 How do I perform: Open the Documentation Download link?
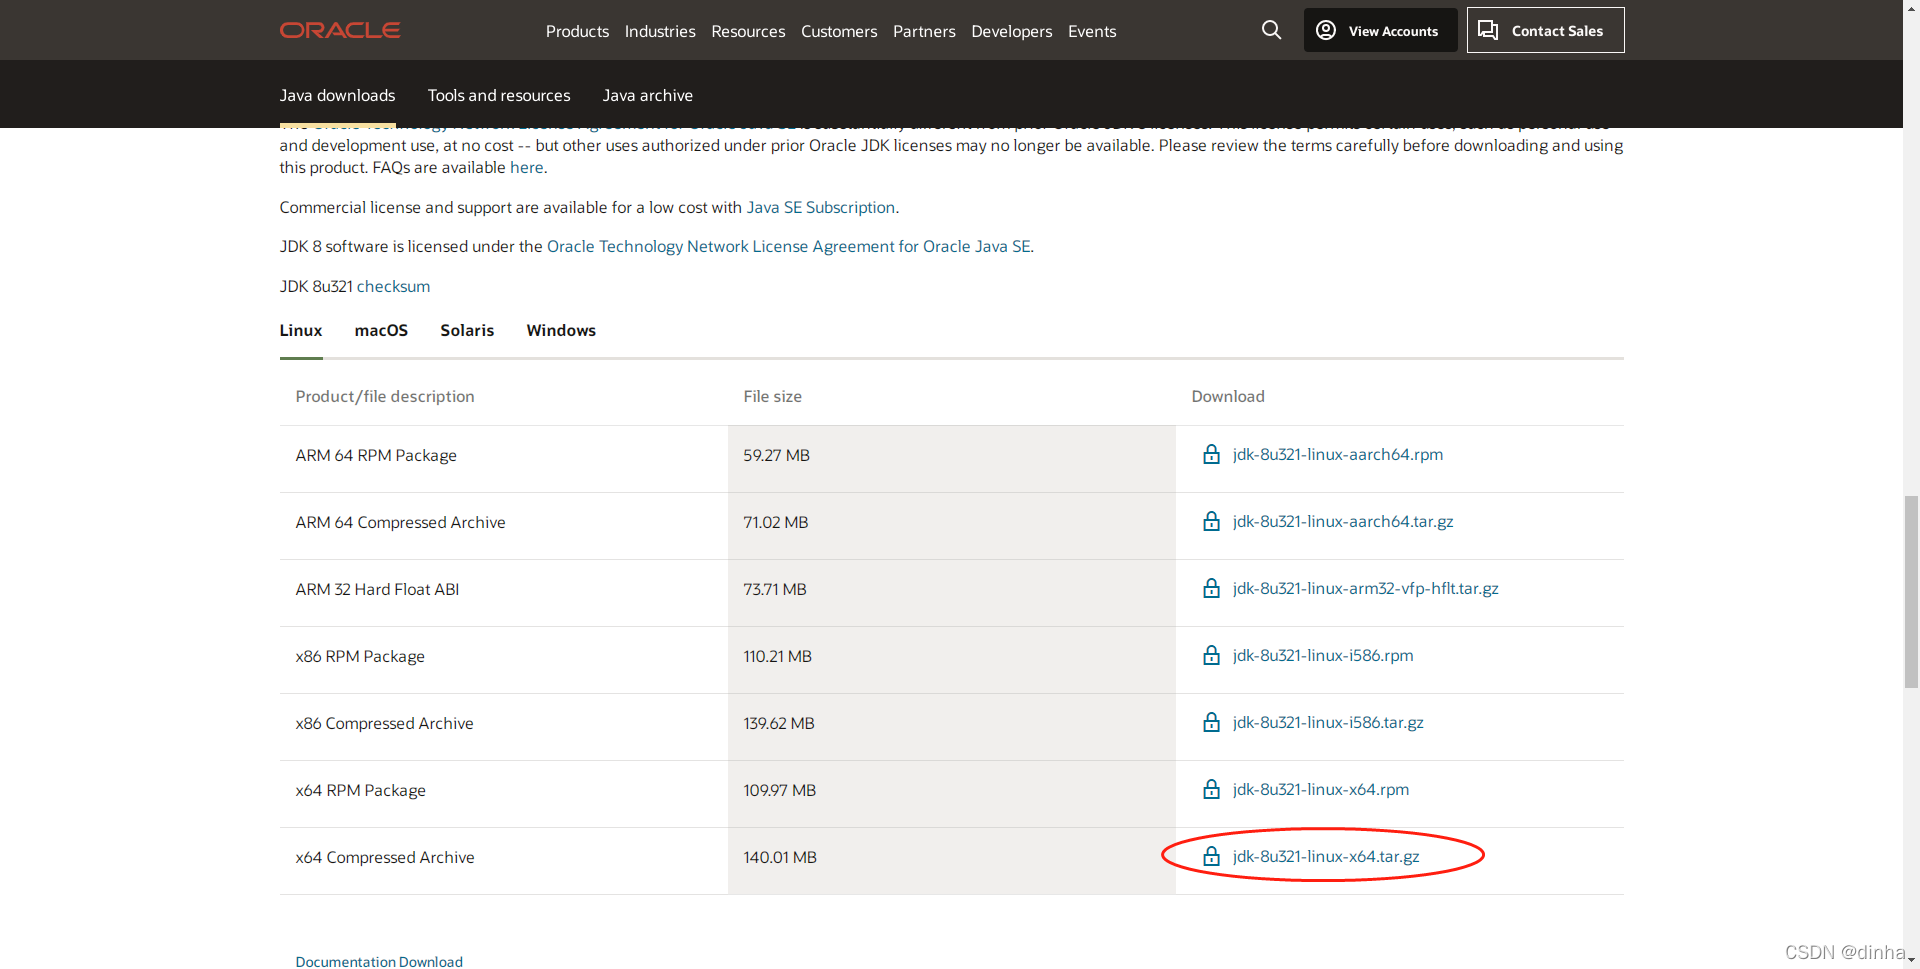coord(379,961)
